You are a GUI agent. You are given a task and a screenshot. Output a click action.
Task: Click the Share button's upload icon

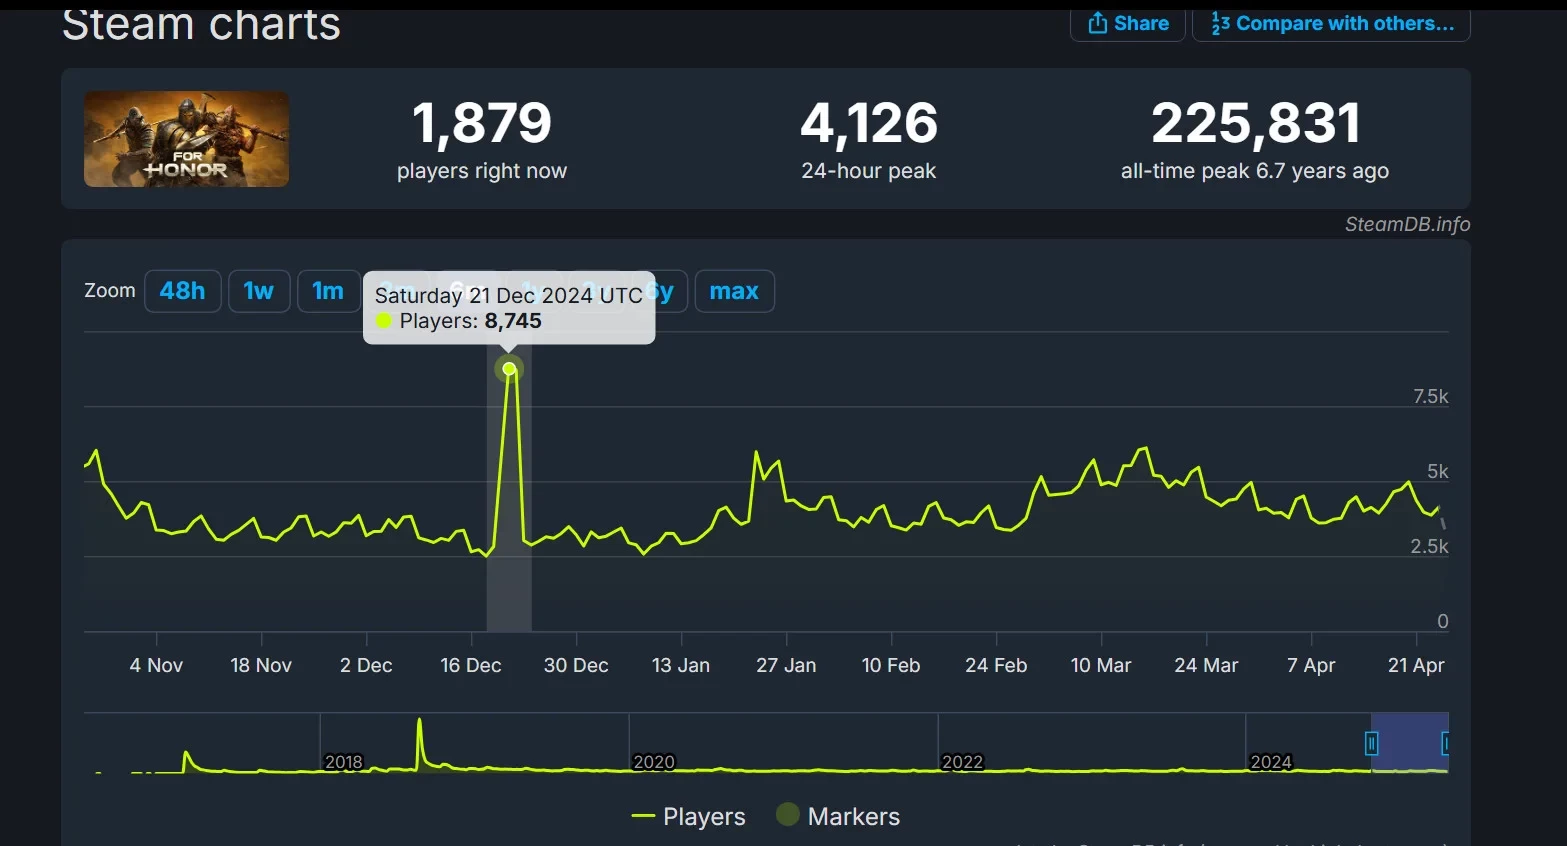[x=1097, y=23]
